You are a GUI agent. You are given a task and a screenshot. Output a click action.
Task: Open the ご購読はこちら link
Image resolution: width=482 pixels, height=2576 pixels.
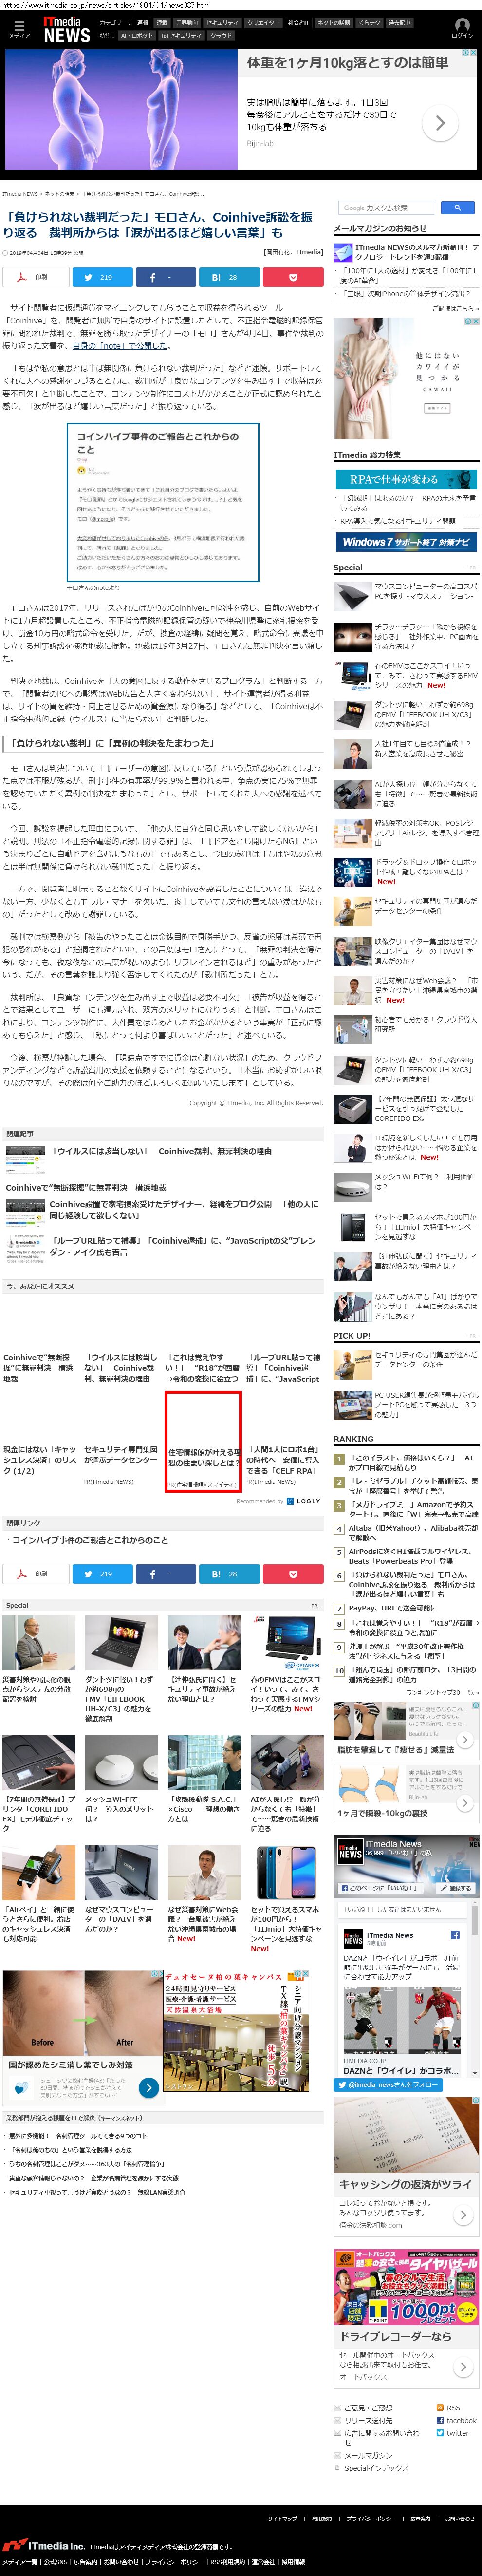[x=455, y=308]
